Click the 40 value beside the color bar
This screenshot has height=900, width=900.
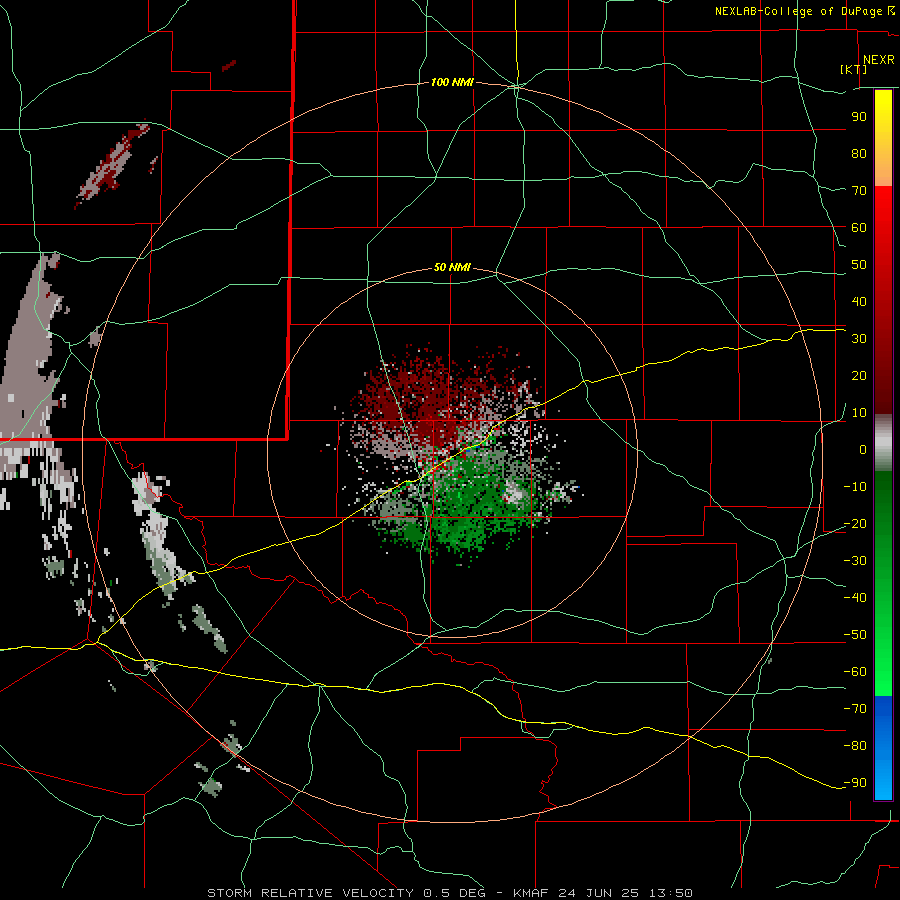click(x=859, y=302)
